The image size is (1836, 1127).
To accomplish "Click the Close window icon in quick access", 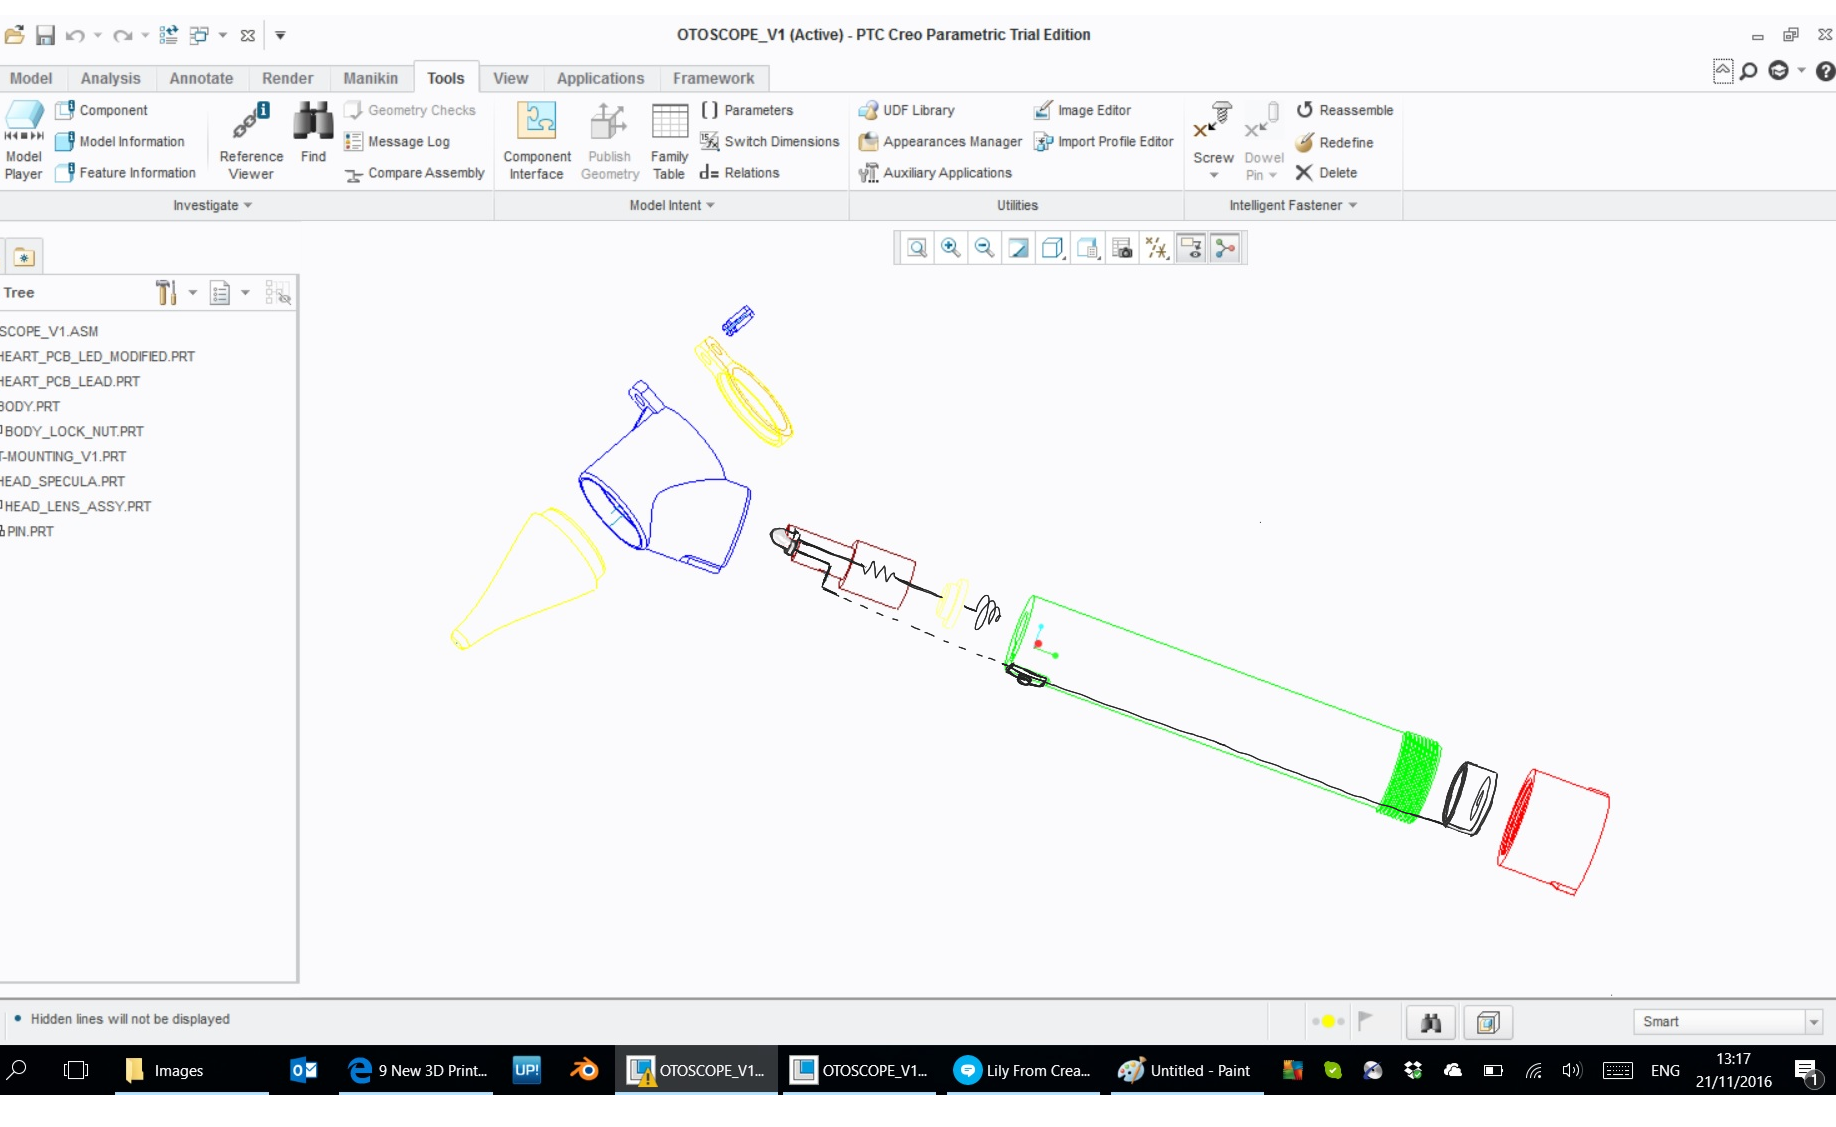I will pyautogui.click(x=248, y=35).
